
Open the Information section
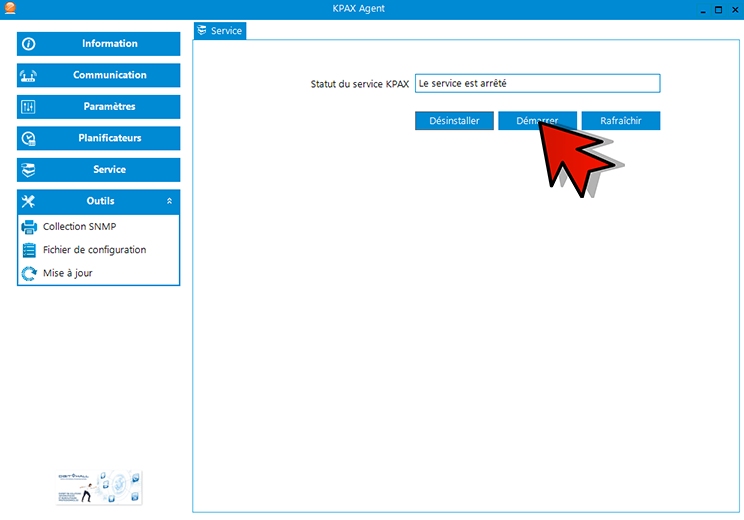click(99, 44)
